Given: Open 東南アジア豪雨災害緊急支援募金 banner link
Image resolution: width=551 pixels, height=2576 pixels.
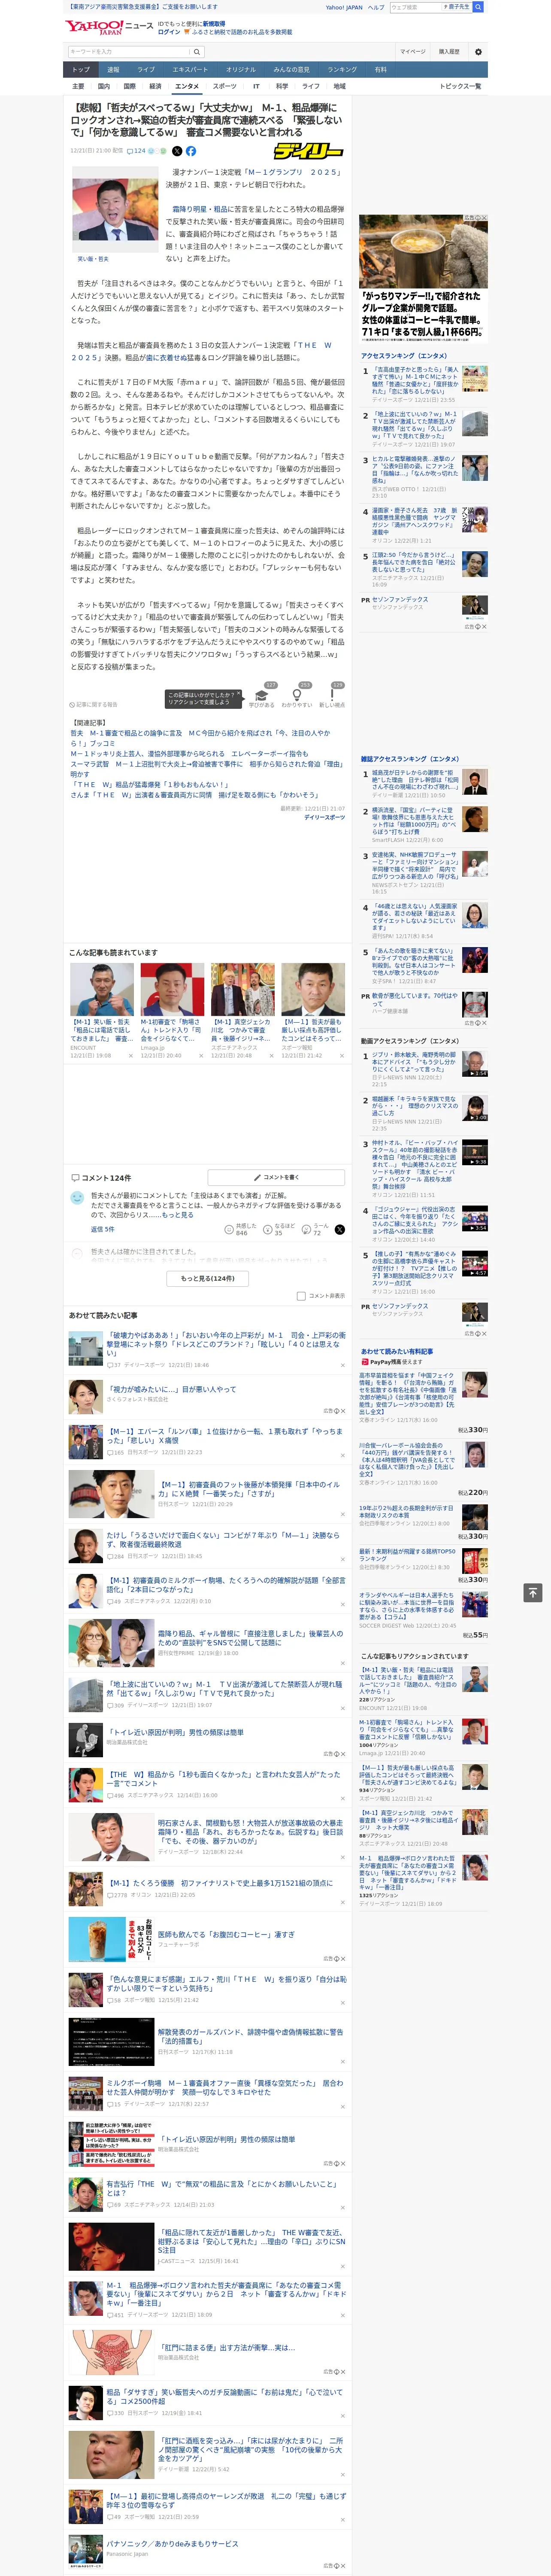Looking at the screenshot, I should point(143,6).
